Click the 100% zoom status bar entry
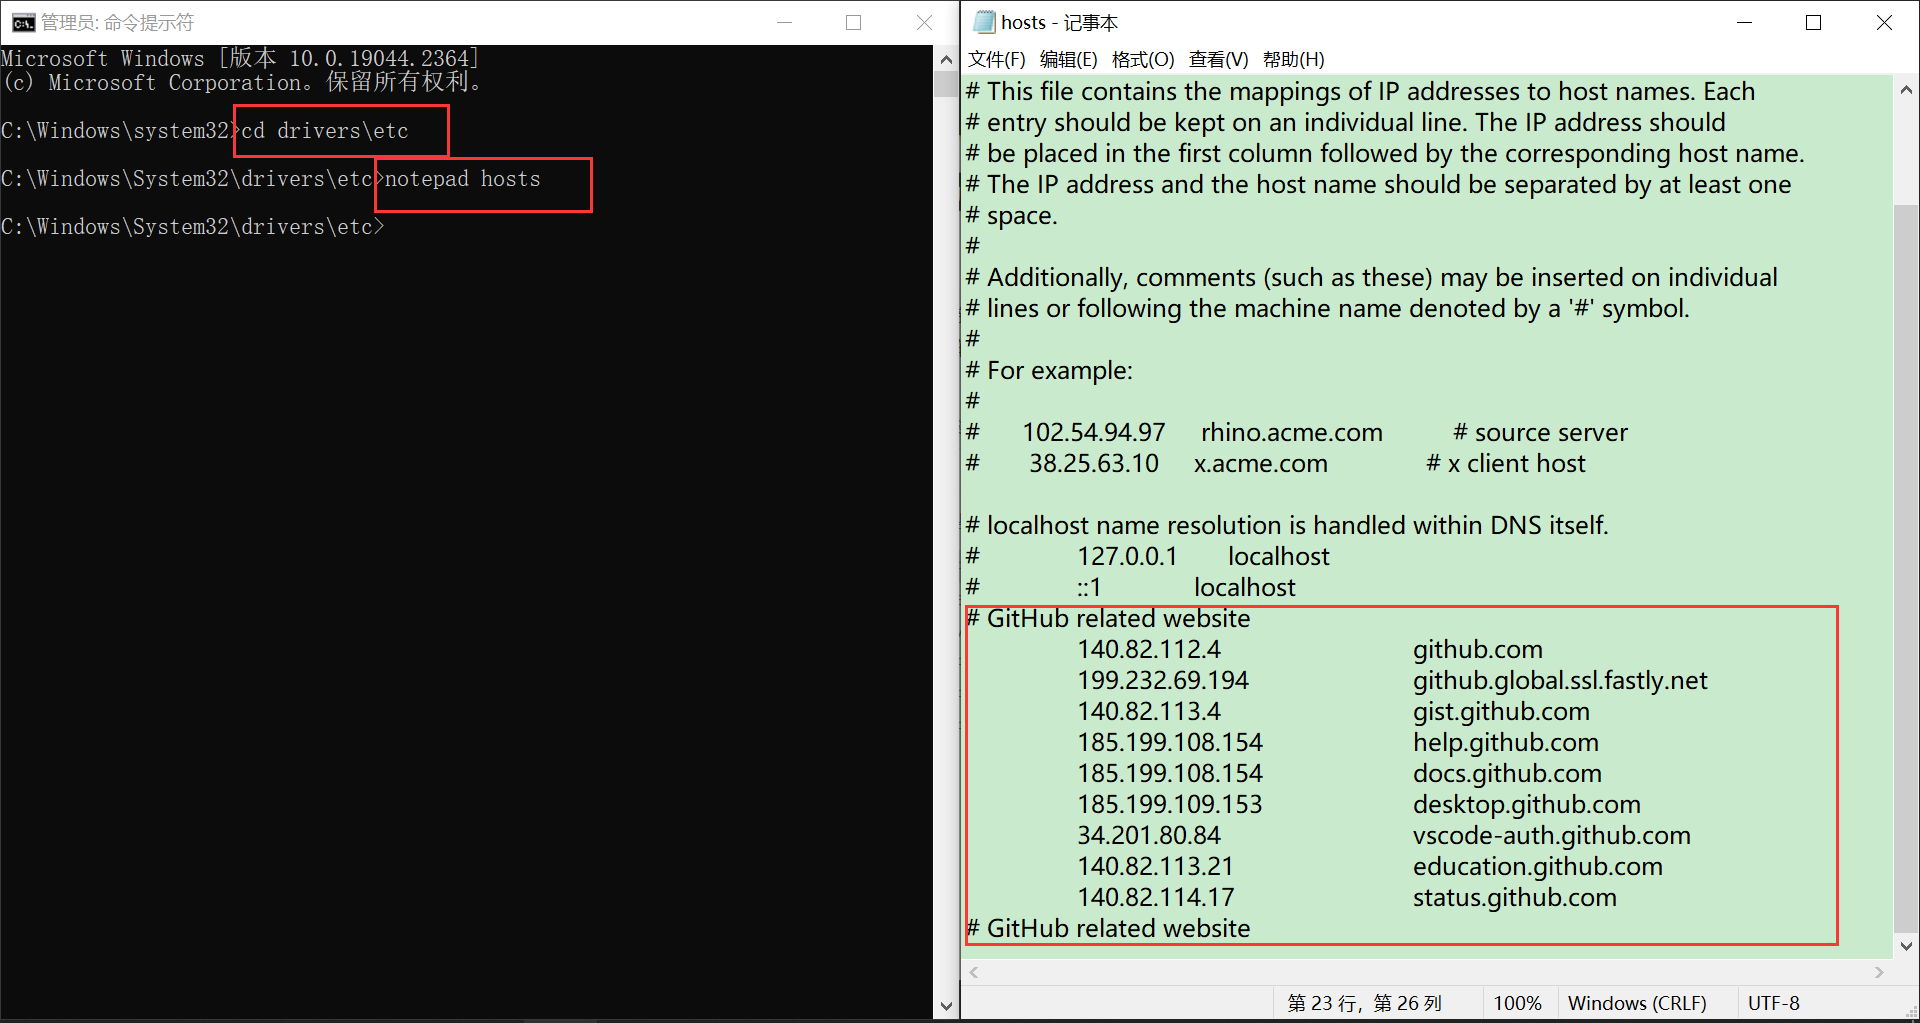This screenshot has width=1920, height=1023. [1517, 1003]
